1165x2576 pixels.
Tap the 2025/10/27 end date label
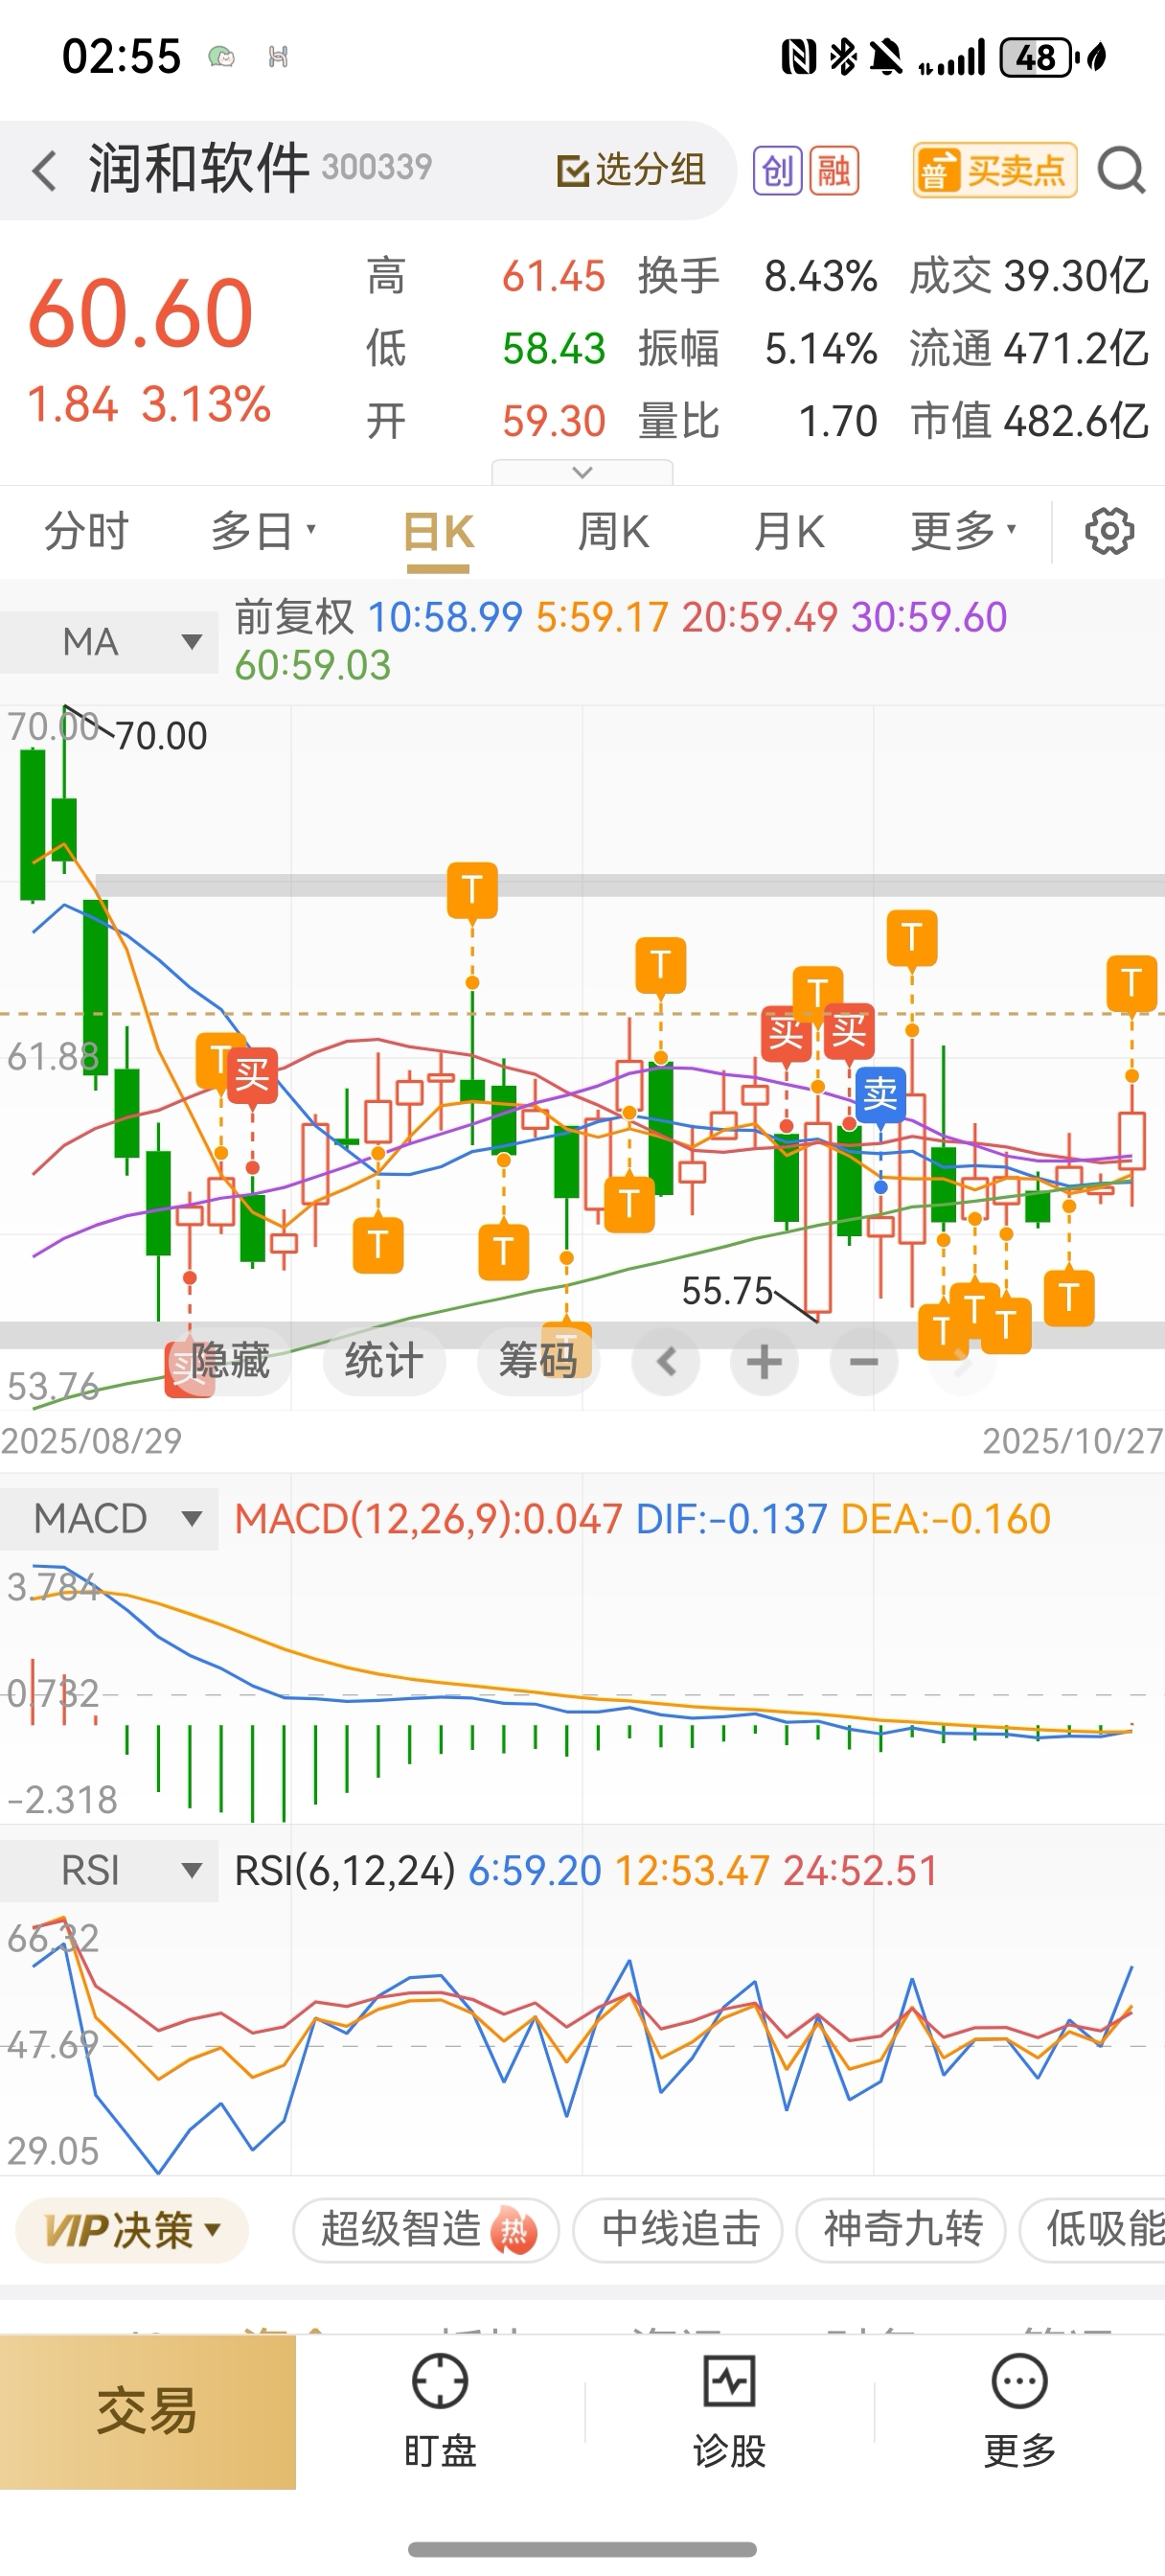(x=1073, y=1441)
